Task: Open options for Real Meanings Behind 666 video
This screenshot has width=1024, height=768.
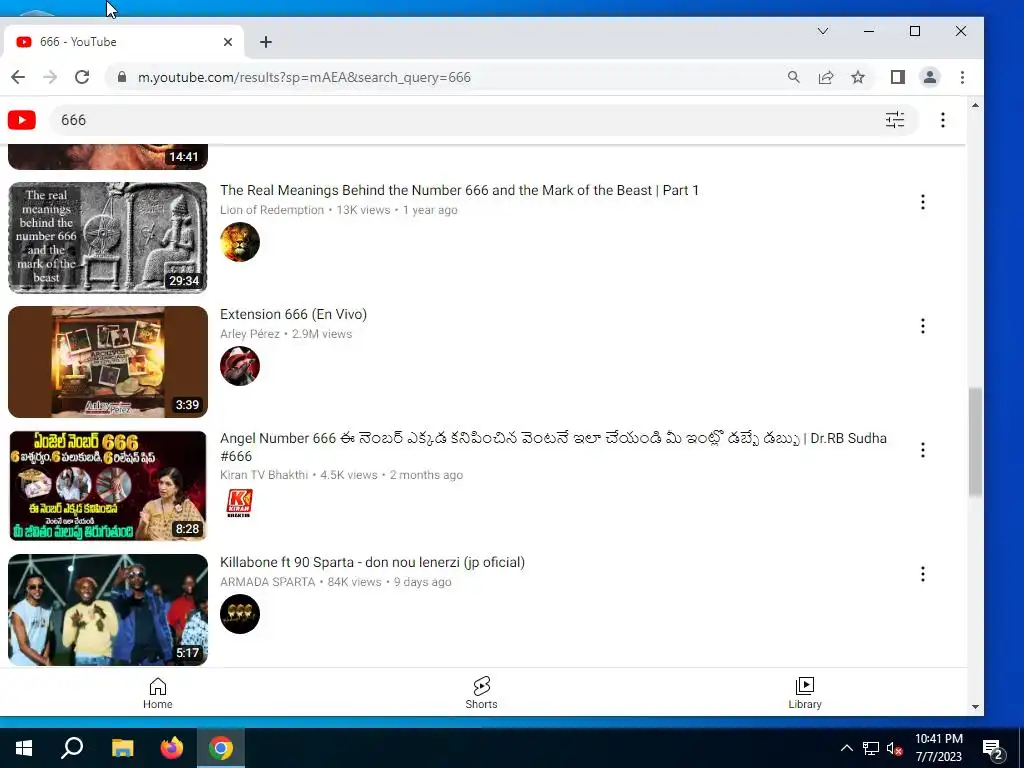Action: pyautogui.click(x=922, y=202)
